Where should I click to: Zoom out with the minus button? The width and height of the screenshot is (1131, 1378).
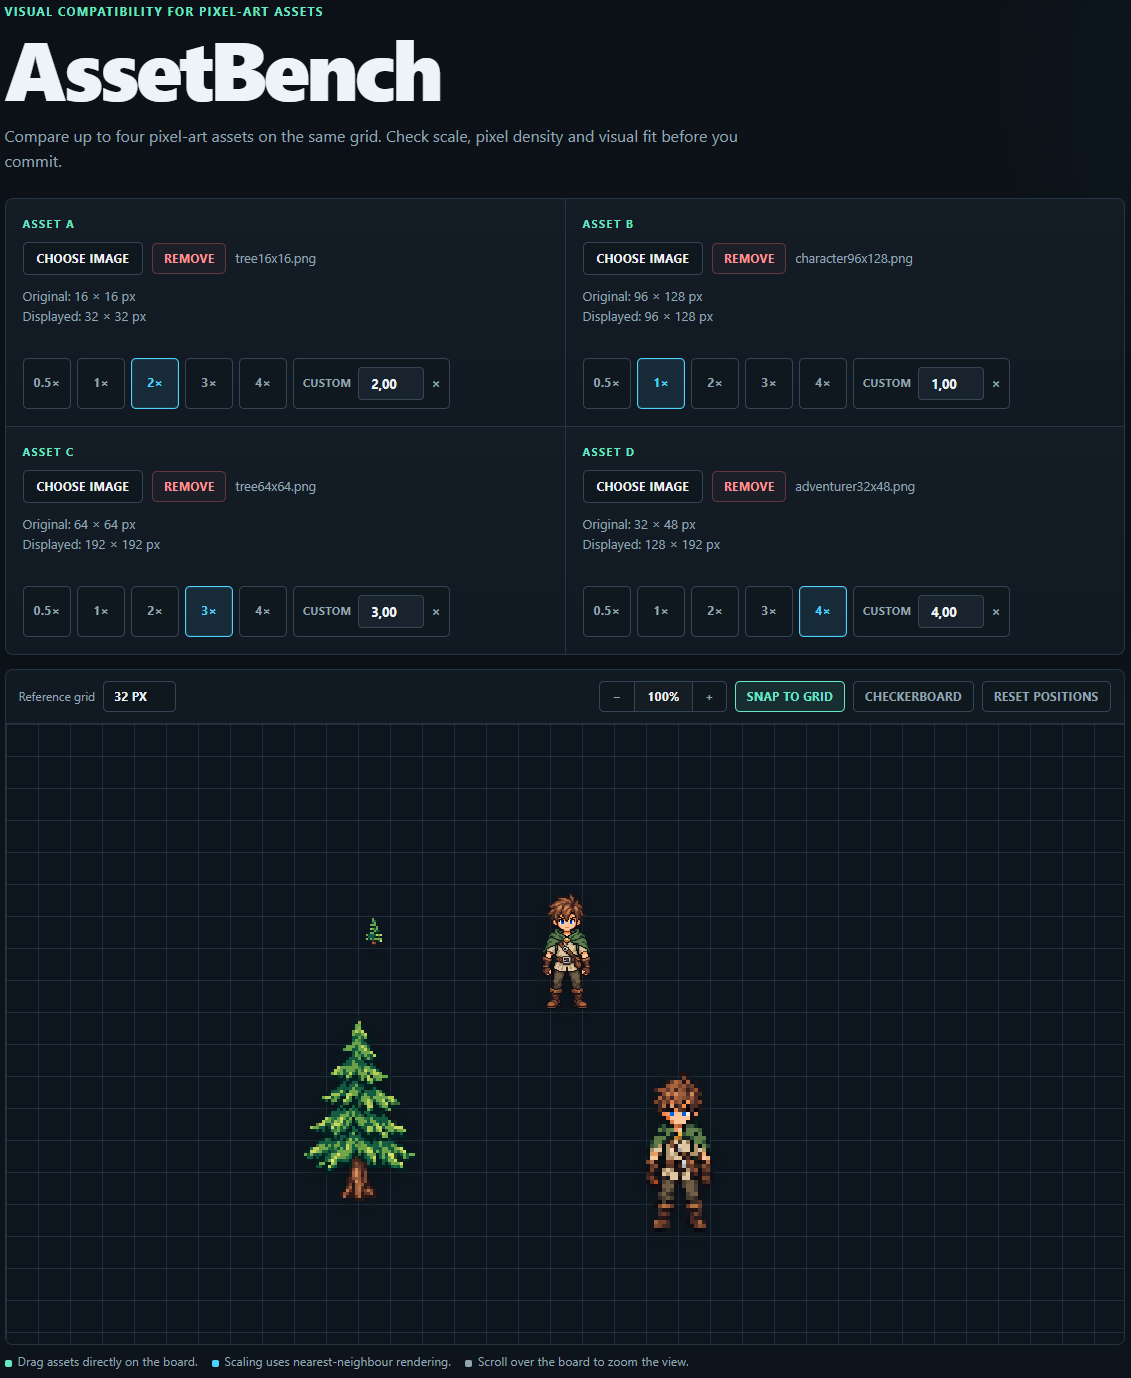point(617,697)
